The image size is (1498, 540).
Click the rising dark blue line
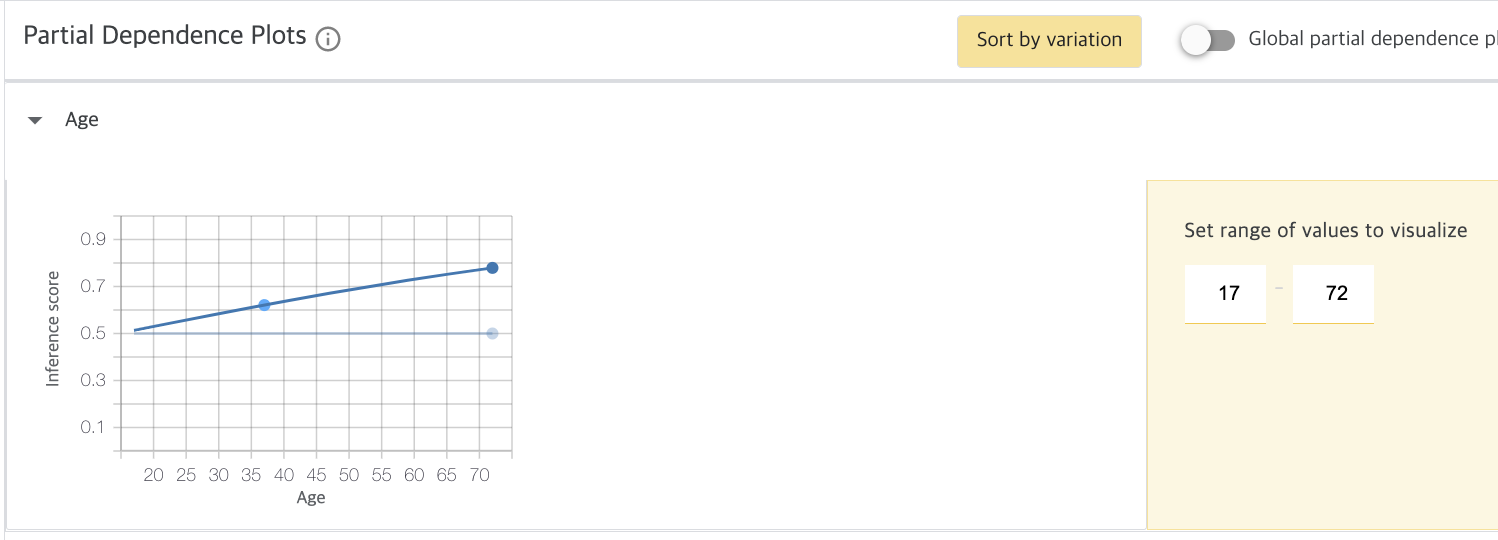(380, 286)
